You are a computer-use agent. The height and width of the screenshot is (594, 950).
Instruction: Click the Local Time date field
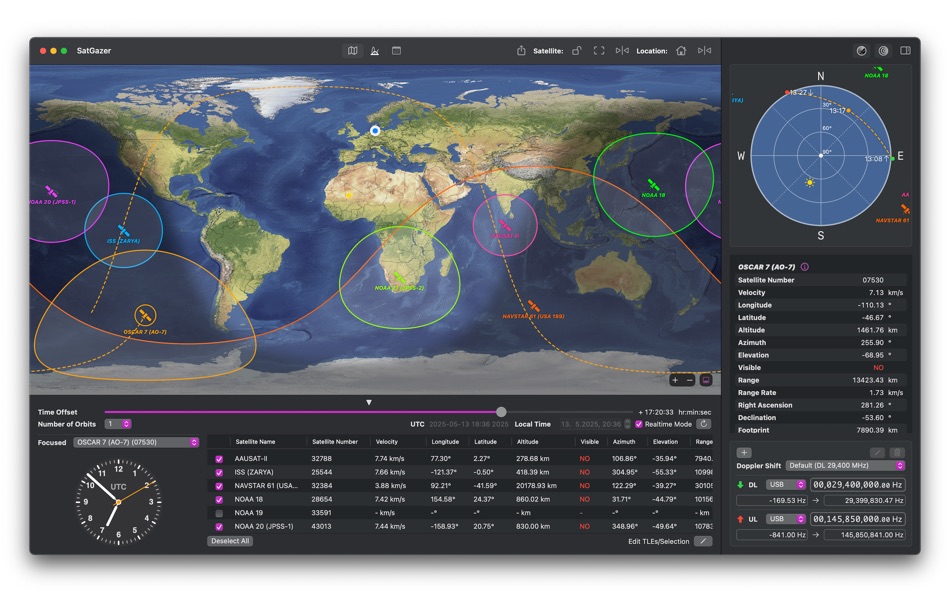pyautogui.click(x=591, y=424)
